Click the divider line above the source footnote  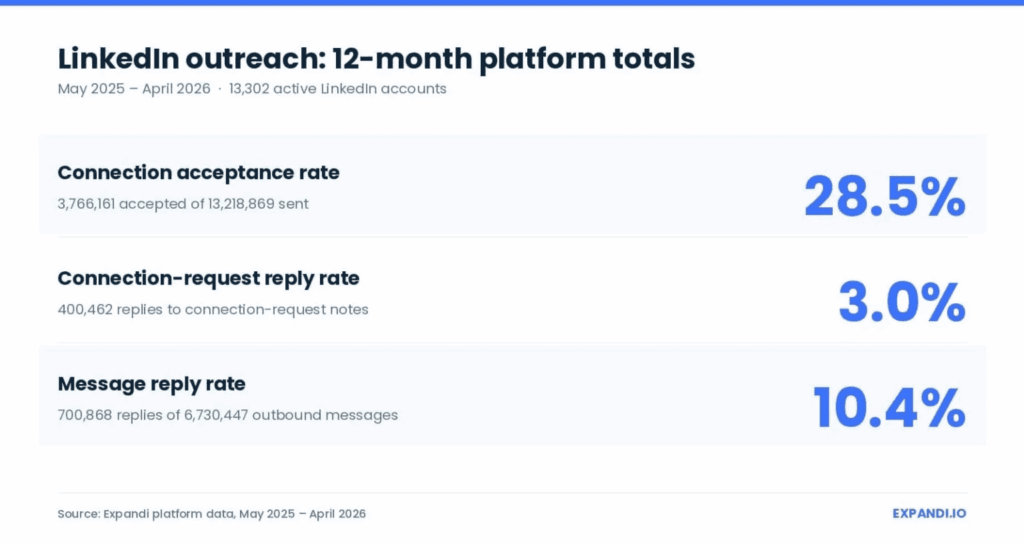[512, 493]
